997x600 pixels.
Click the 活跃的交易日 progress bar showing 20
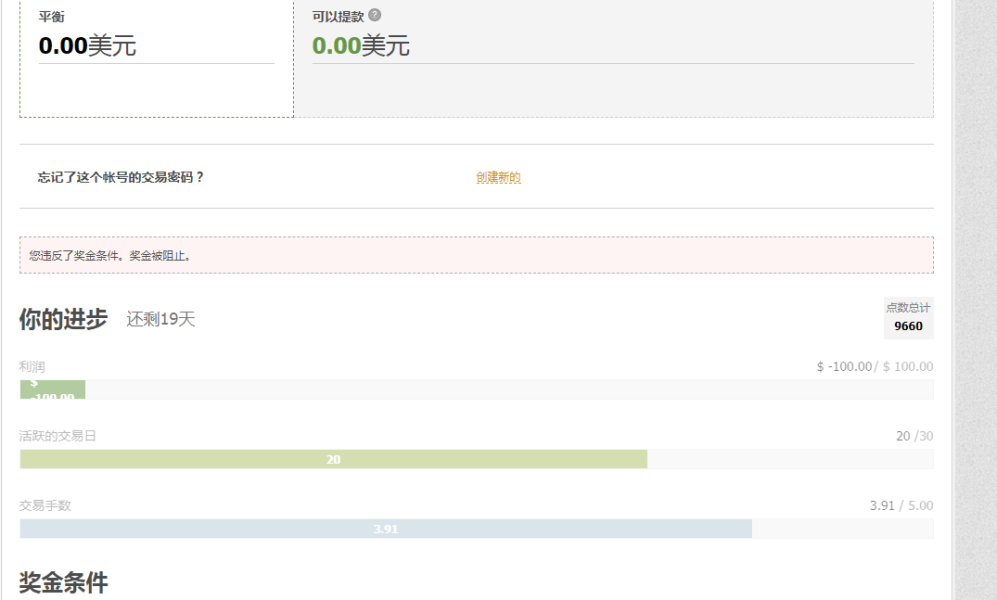pyautogui.click(x=333, y=459)
